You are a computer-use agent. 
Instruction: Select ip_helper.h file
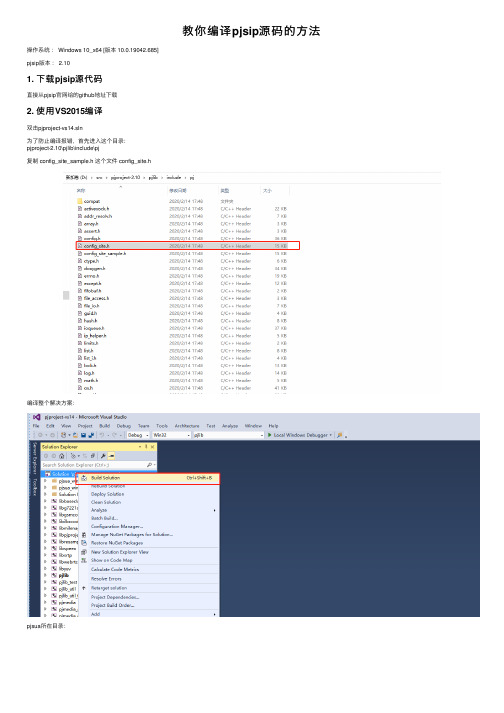tap(95, 336)
